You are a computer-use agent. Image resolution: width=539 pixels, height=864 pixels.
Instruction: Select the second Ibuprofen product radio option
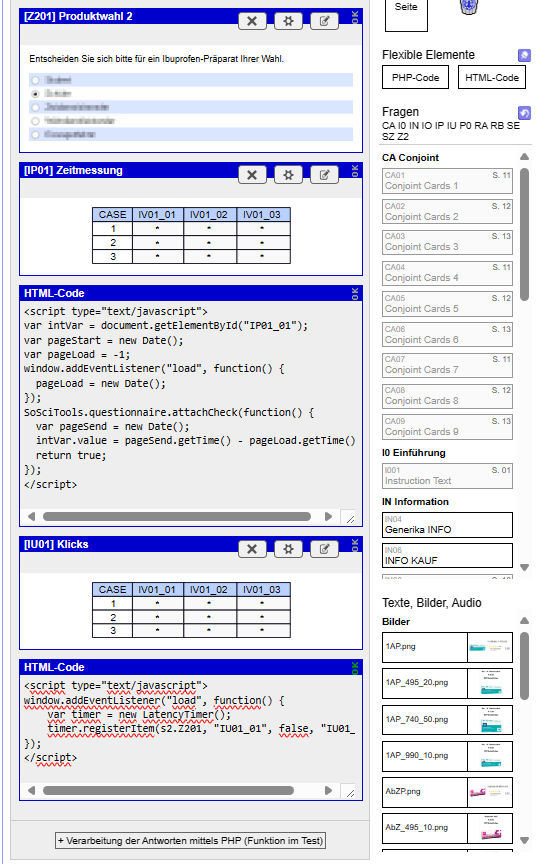pyautogui.click(x=35, y=94)
